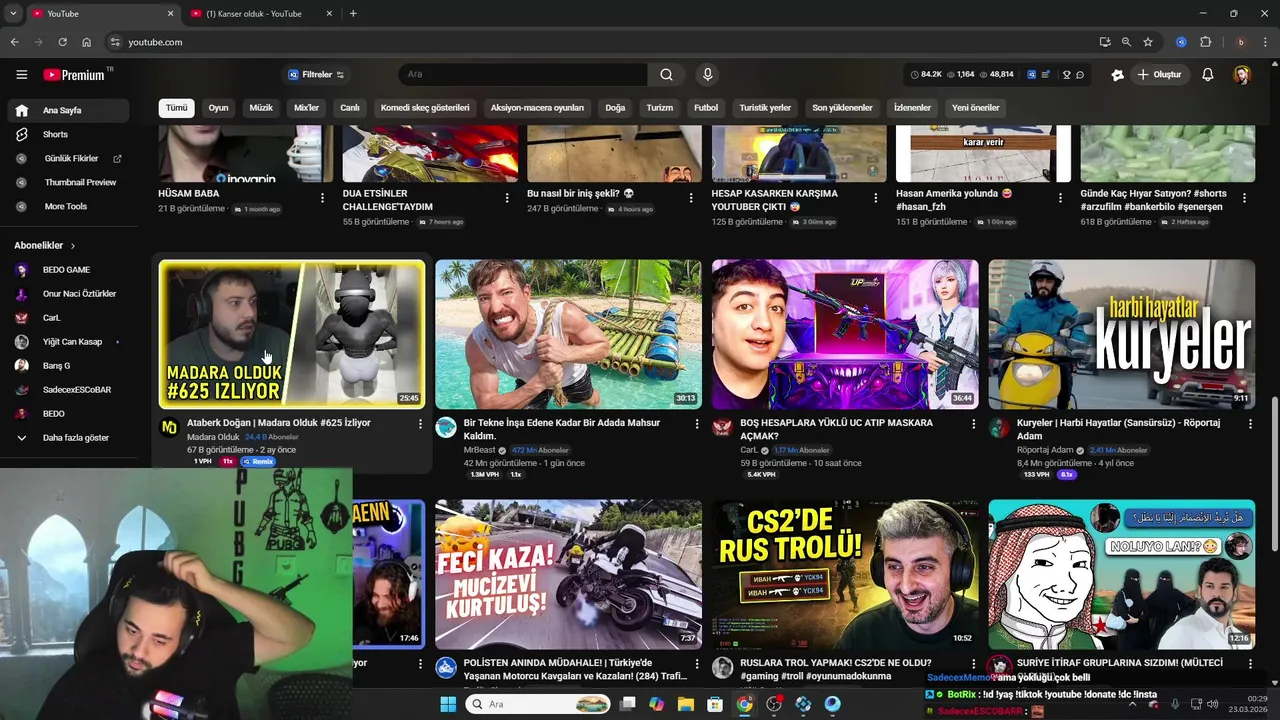Select the Müzik filter chip
Screen dimensions: 1280x720
261,108
